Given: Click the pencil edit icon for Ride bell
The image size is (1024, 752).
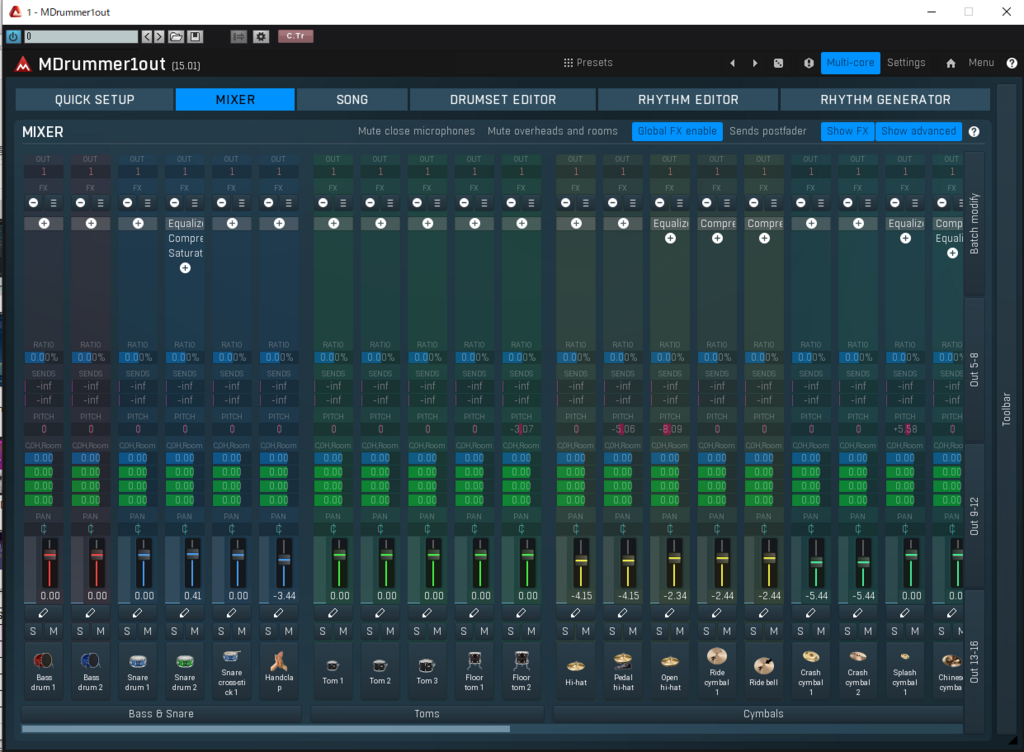Looking at the screenshot, I should [x=763, y=613].
